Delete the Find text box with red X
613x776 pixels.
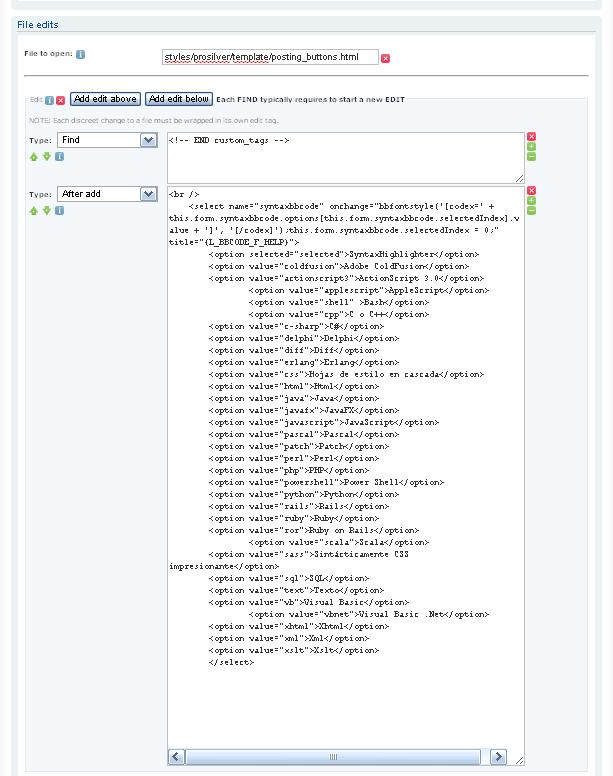click(x=532, y=136)
